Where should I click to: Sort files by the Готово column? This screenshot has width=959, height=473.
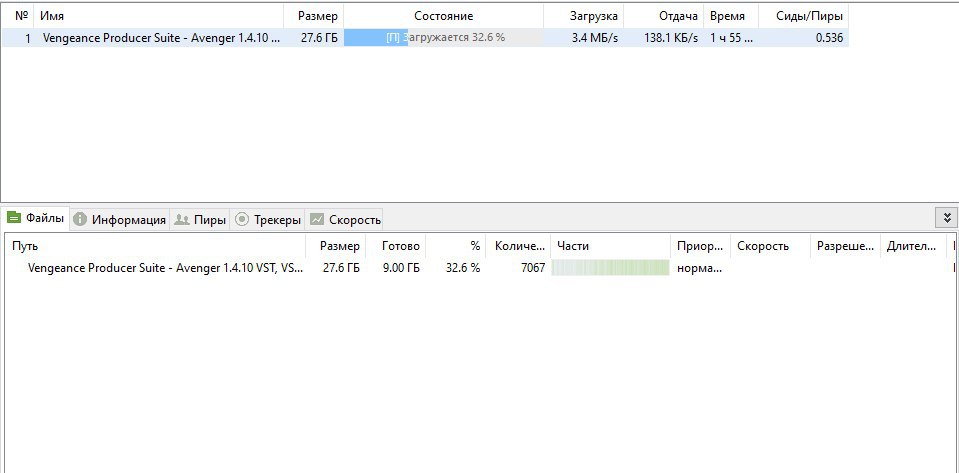tap(395, 246)
